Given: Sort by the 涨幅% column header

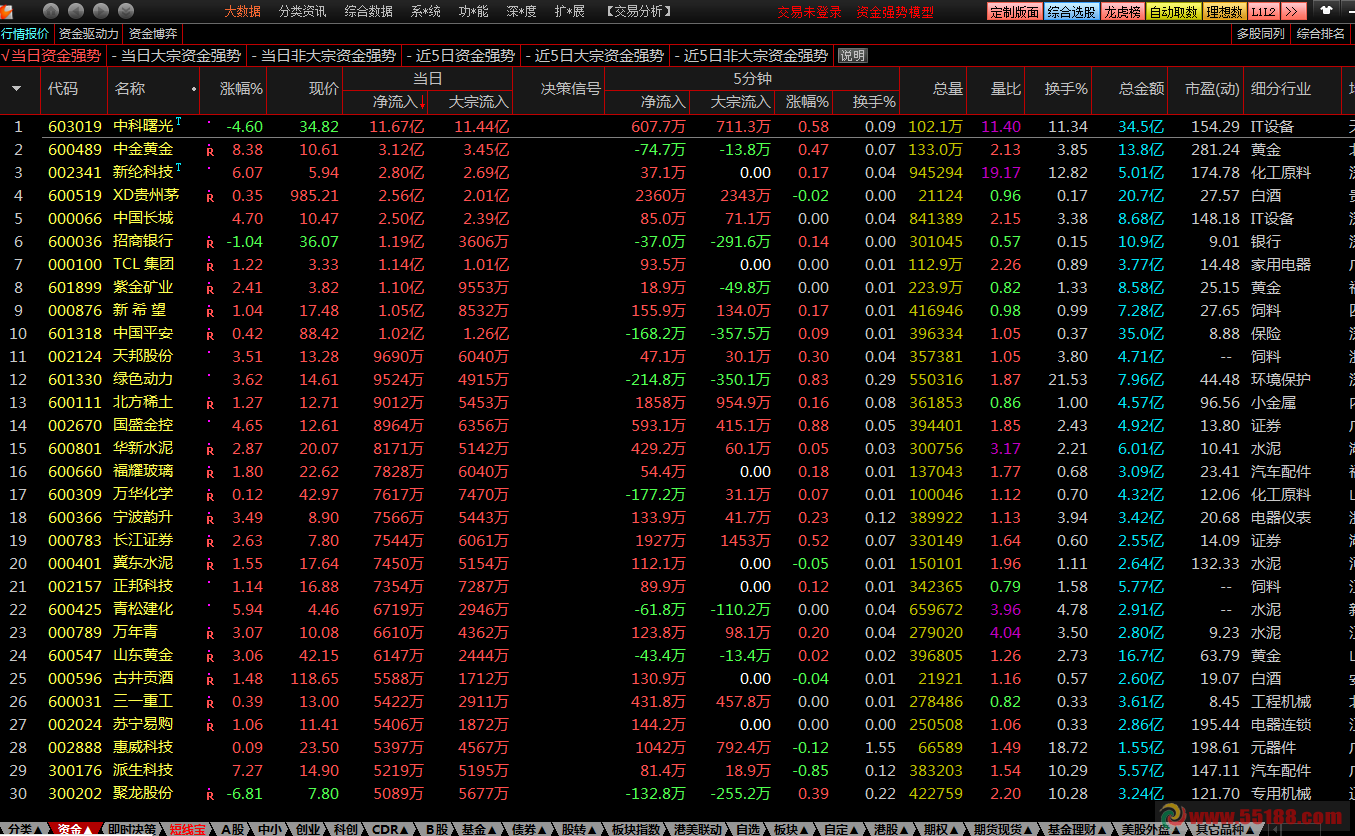Looking at the screenshot, I should (241, 89).
